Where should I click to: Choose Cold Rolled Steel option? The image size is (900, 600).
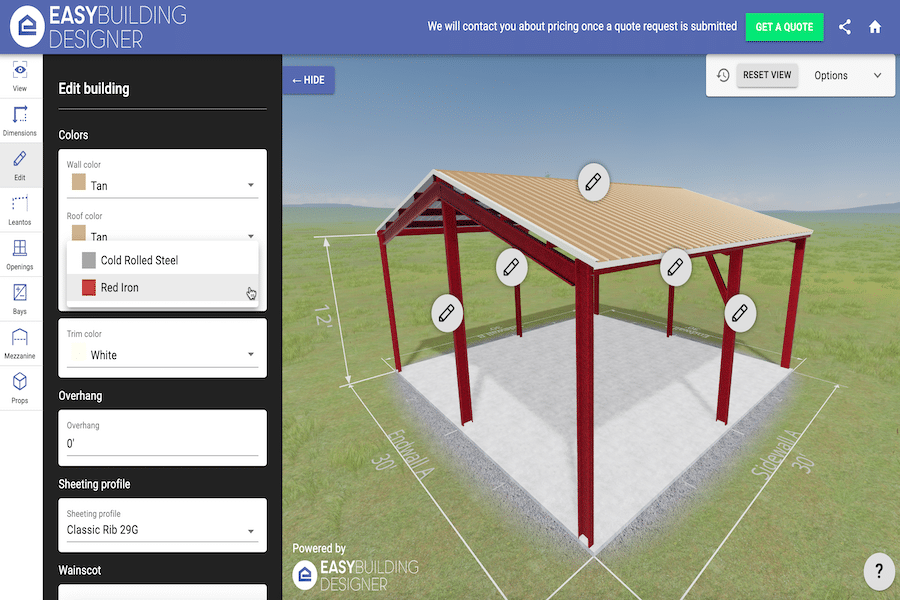[162, 260]
